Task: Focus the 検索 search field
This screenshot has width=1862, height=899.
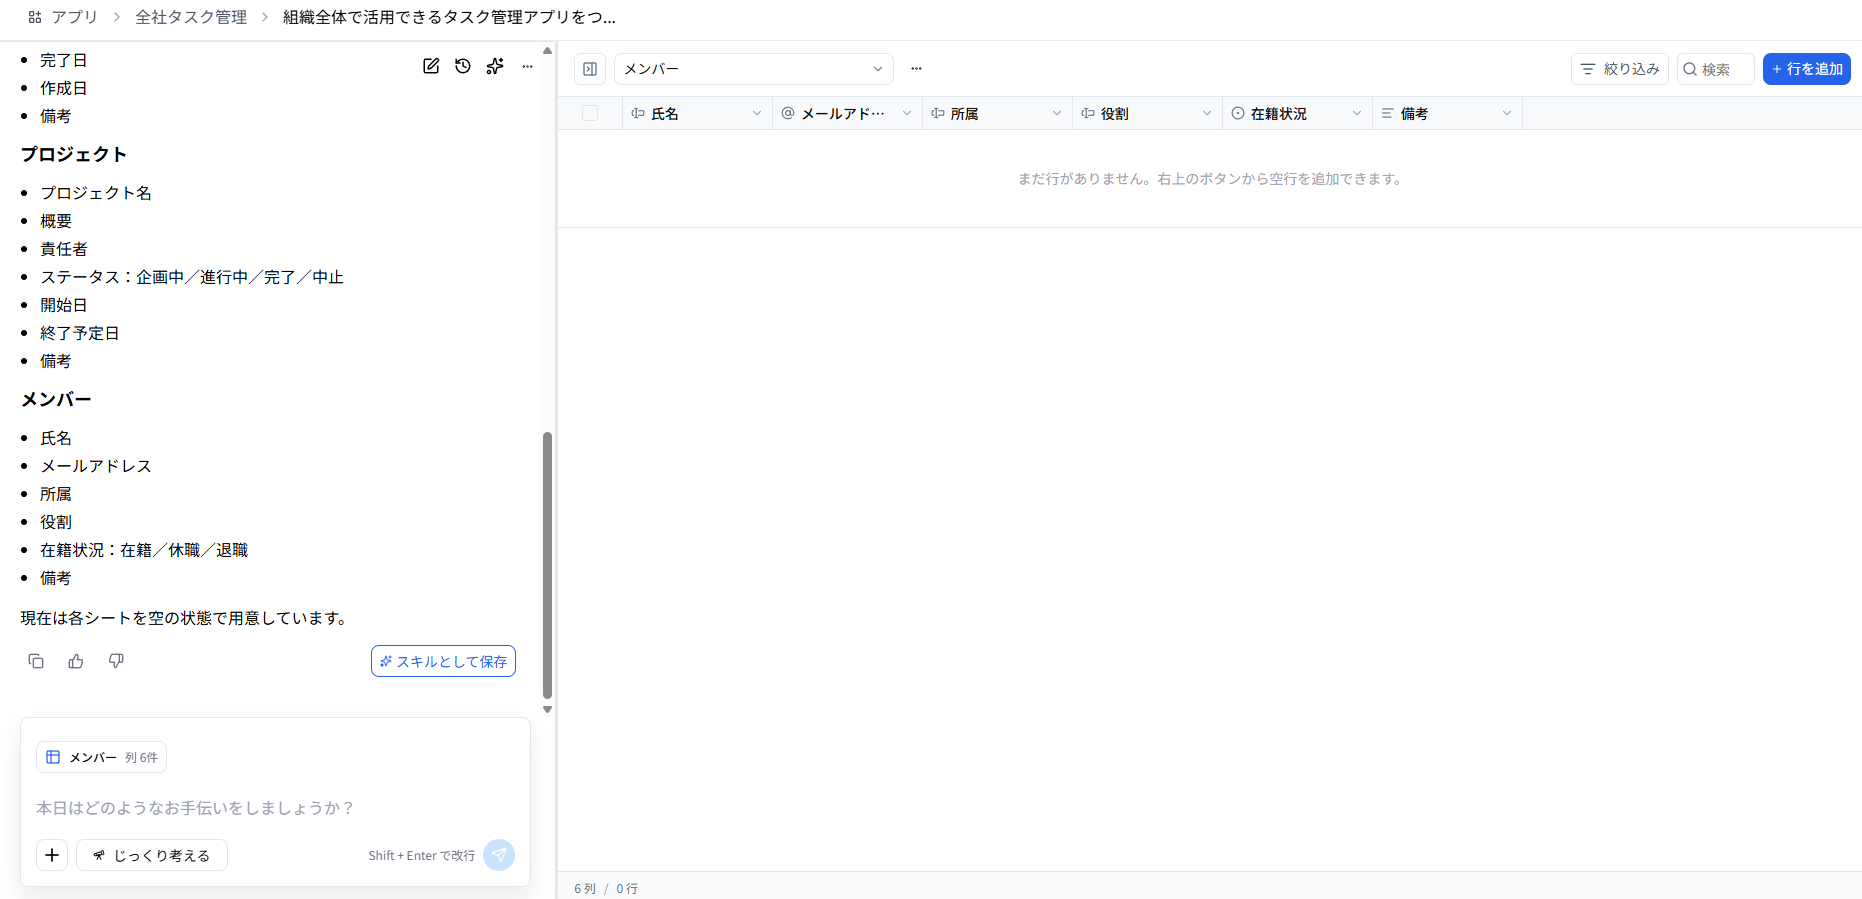Action: click(x=1716, y=69)
